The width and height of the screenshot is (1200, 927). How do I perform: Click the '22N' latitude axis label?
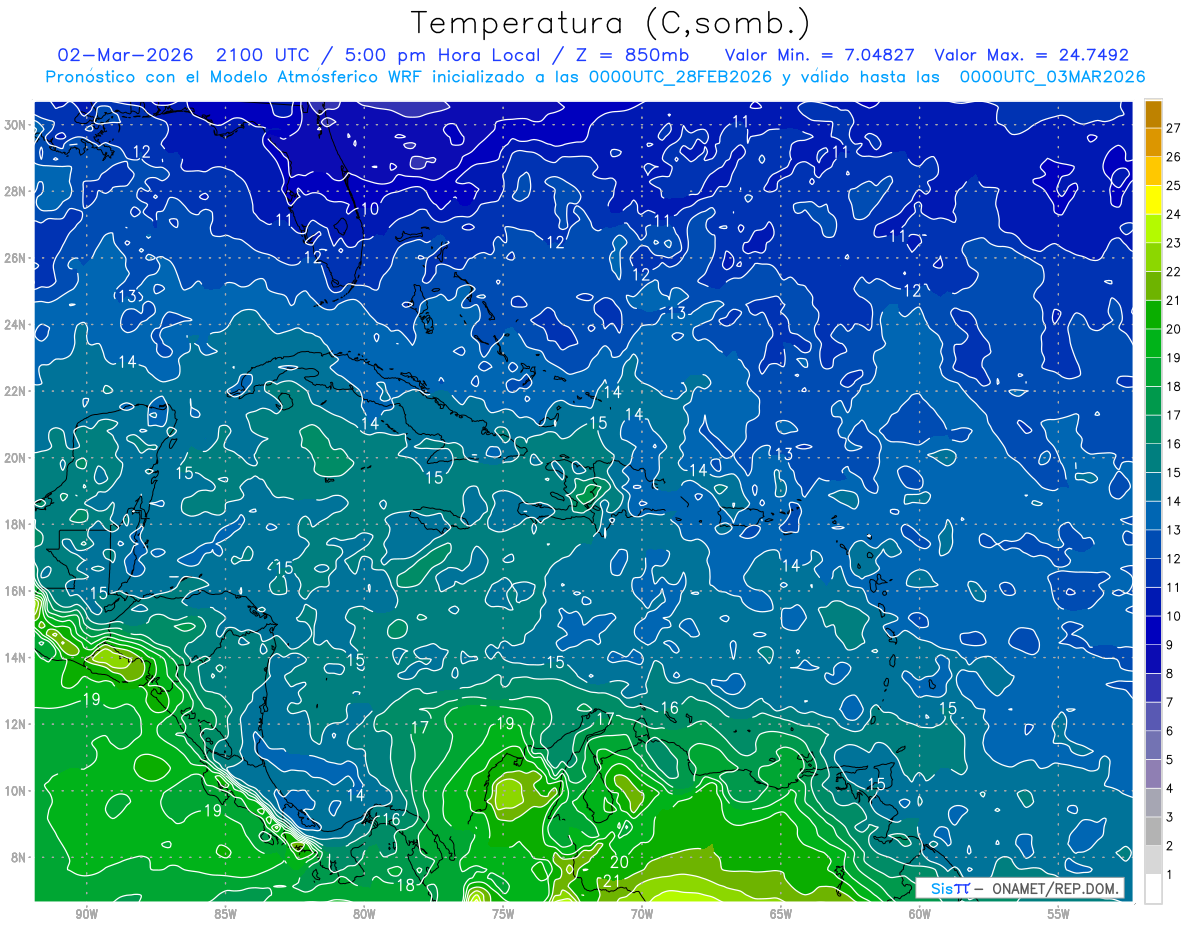tap(16, 391)
